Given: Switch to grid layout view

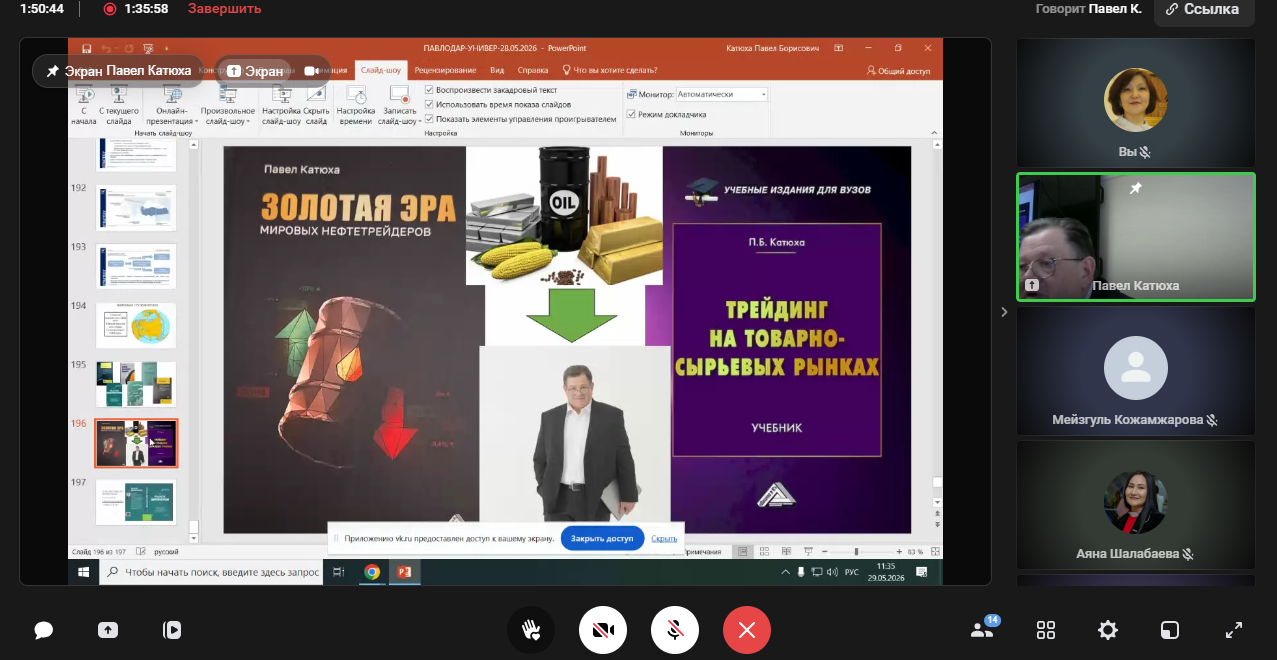Looking at the screenshot, I should [1046, 630].
